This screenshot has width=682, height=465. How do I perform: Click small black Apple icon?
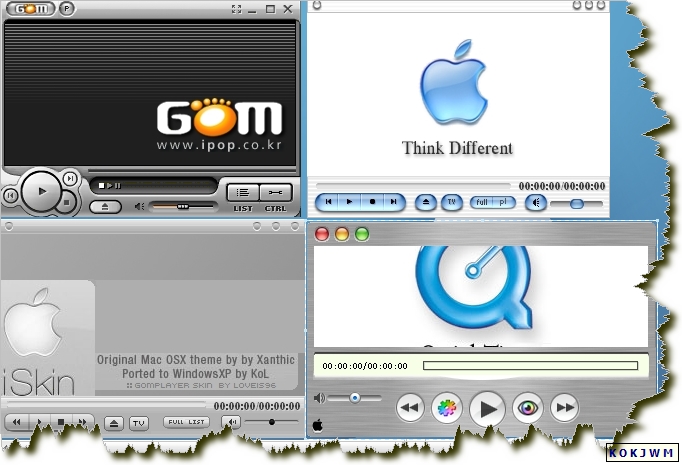(318, 425)
